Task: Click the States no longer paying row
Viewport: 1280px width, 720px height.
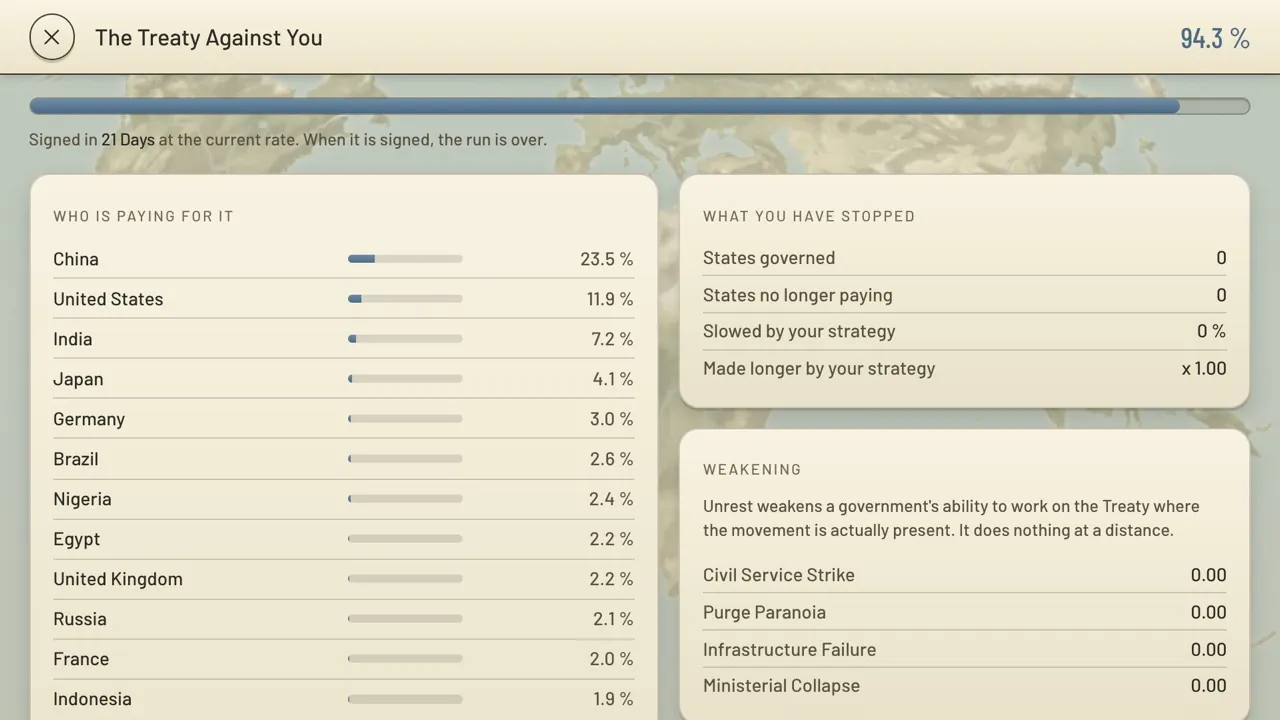Action: [964, 295]
